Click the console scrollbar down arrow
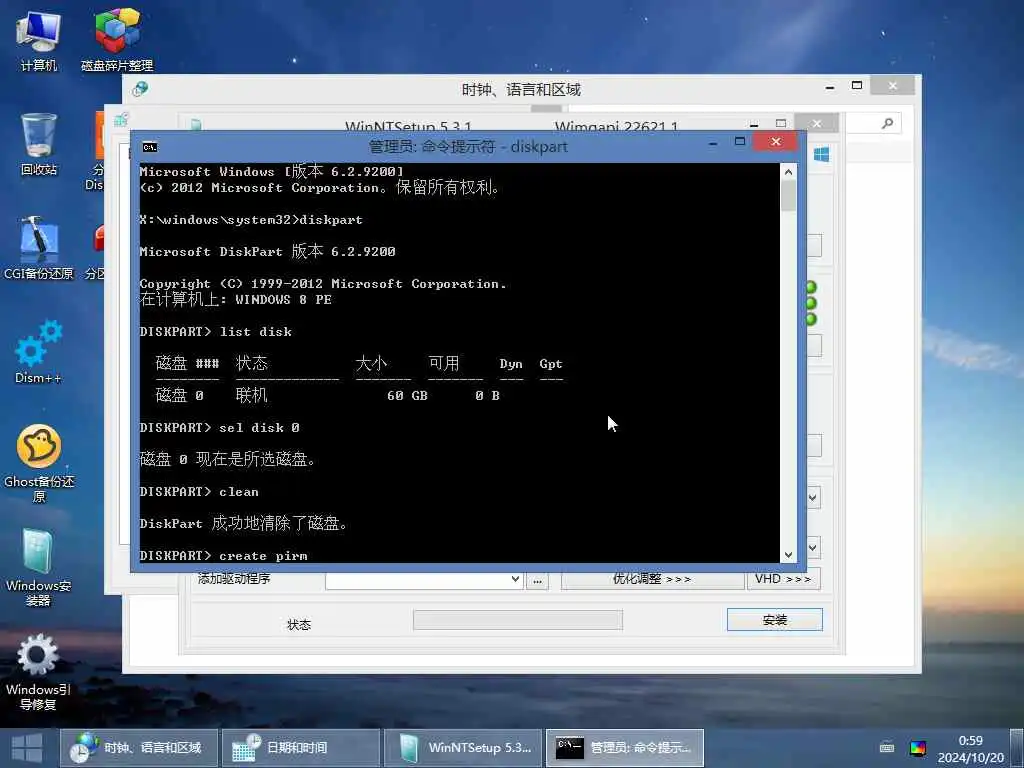 (788, 554)
